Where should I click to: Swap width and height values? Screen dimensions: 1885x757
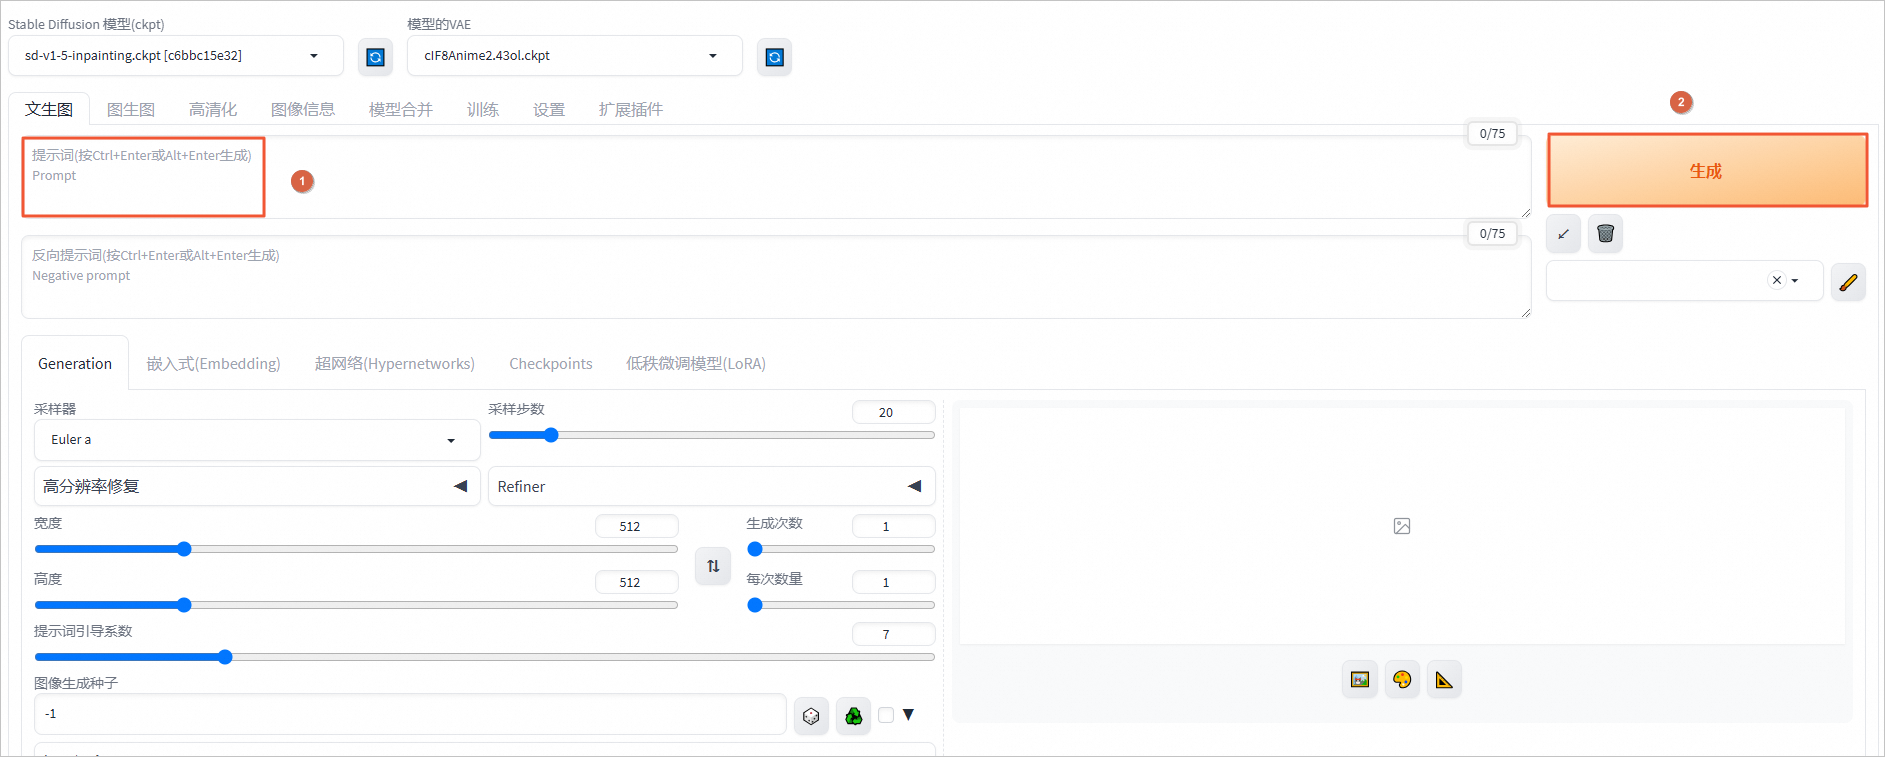point(713,566)
